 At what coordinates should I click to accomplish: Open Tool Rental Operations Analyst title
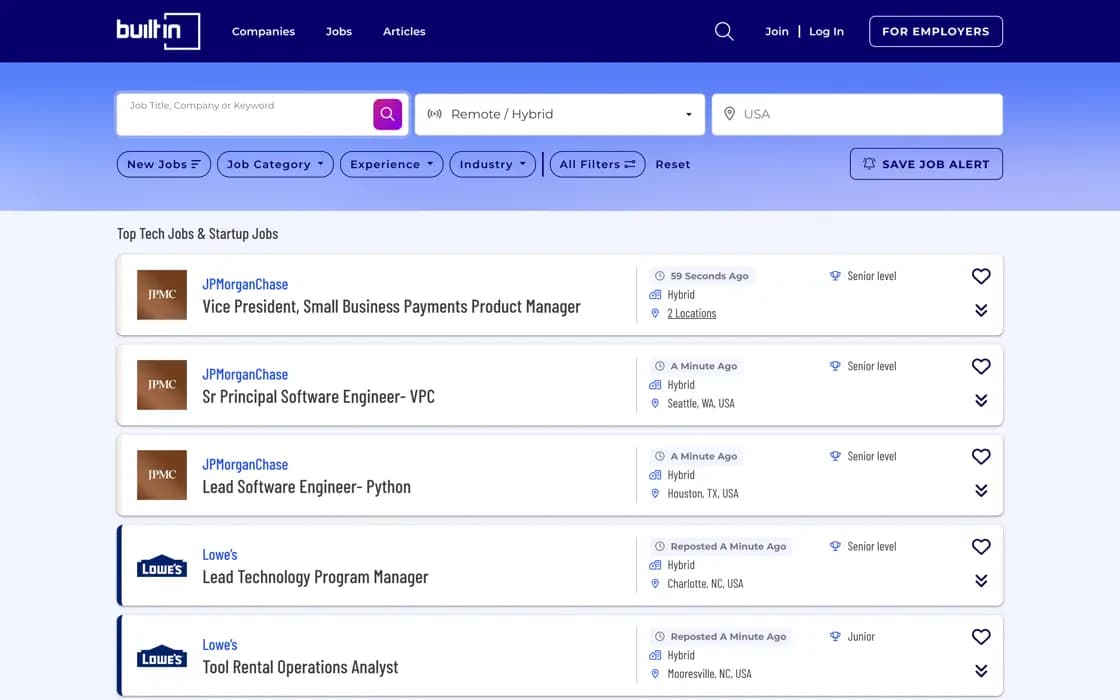pyautogui.click(x=300, y=666)
